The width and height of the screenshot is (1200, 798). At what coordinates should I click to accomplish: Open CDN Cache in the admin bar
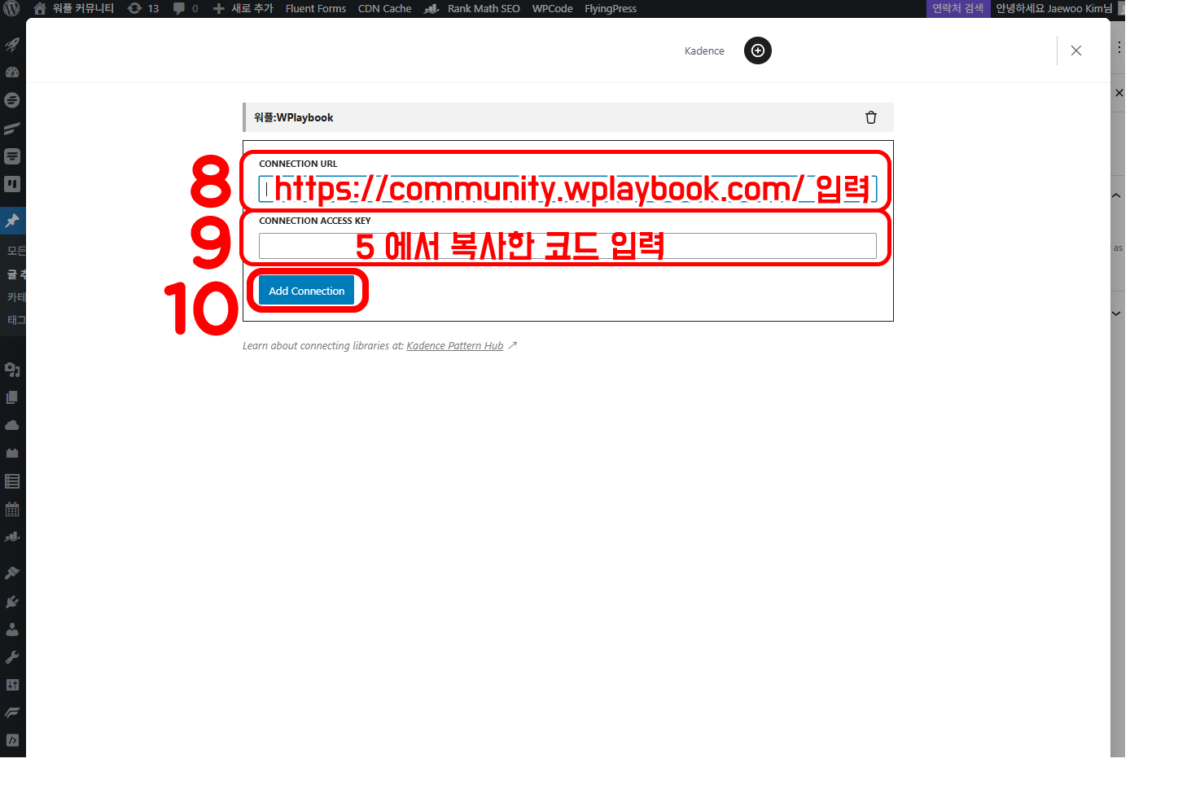click(x=384, y=8)
